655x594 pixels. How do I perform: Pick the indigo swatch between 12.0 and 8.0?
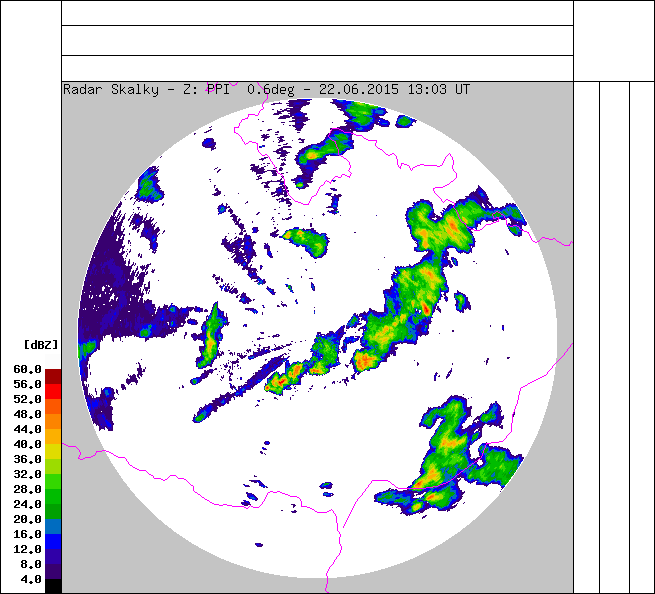(x=53, y=557)
